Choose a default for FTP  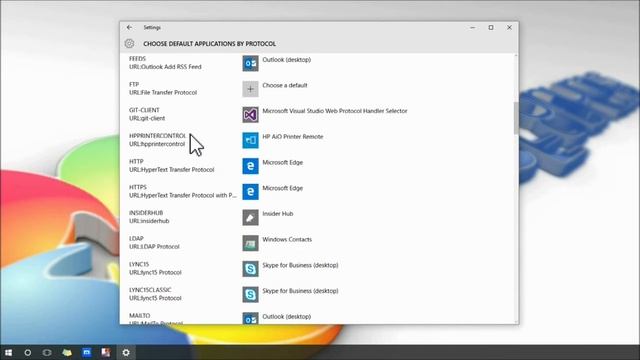[x=285, y=85]
